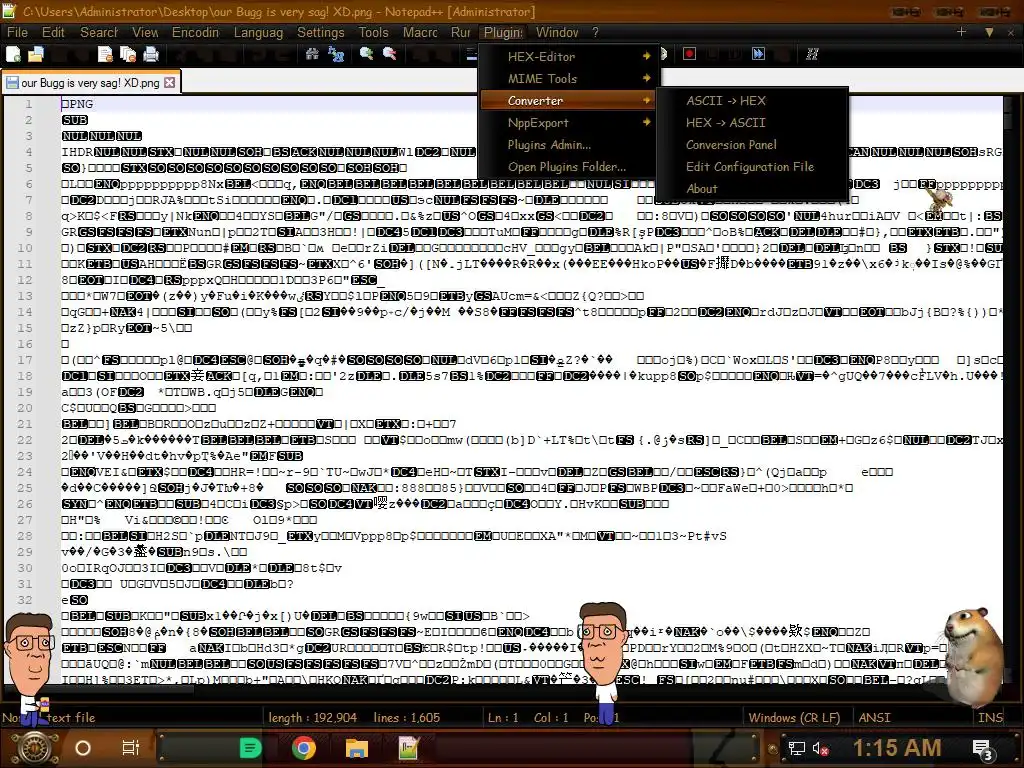The image size is (1024, 768).
Task: Click the PNG text on line 1
Action: coord(80,104)
